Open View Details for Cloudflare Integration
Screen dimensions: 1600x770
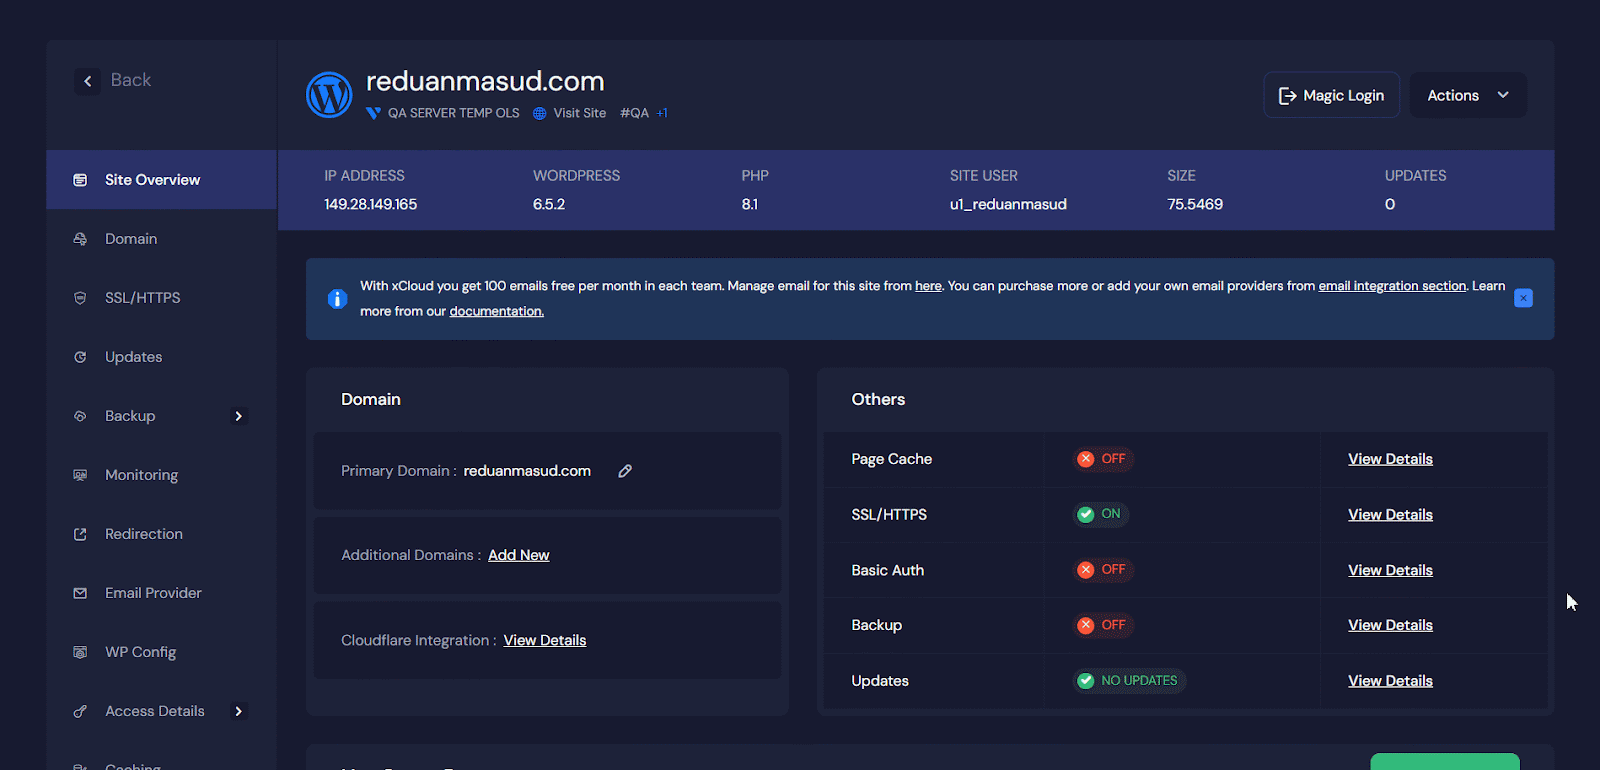coord(544,640)
